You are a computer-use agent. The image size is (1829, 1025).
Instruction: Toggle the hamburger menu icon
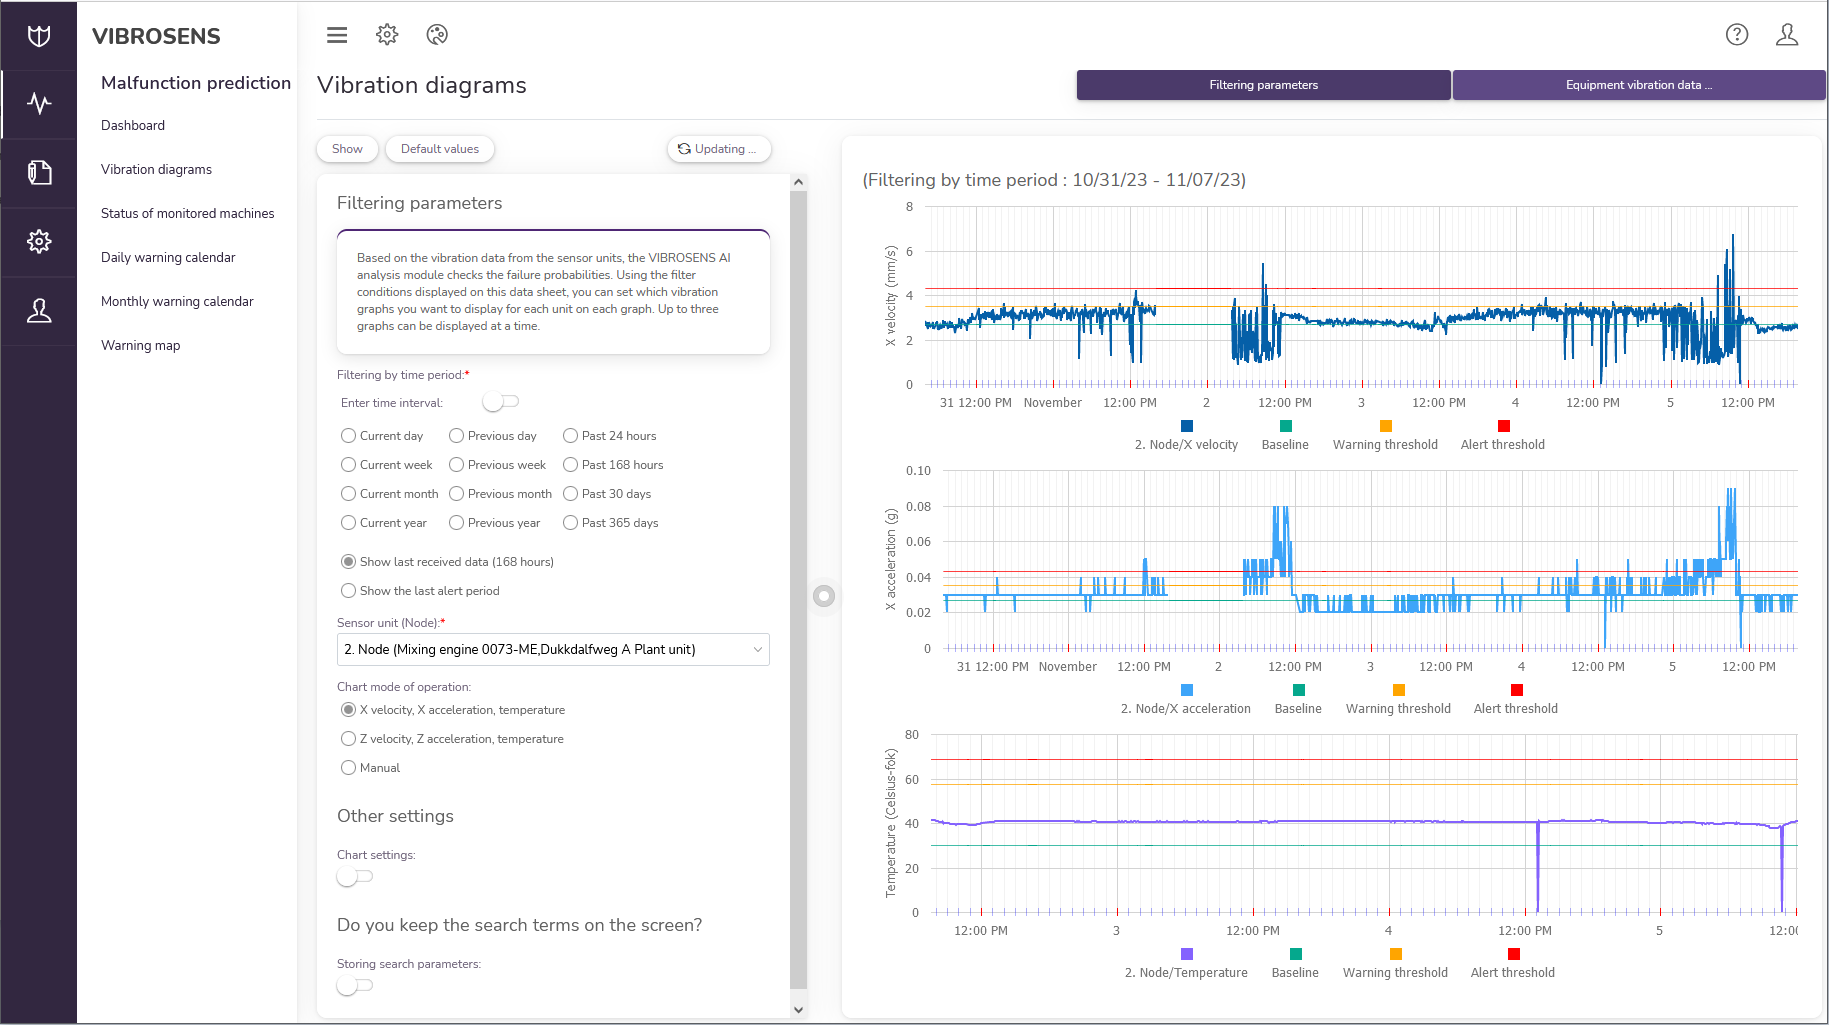[x=337, y=35]
